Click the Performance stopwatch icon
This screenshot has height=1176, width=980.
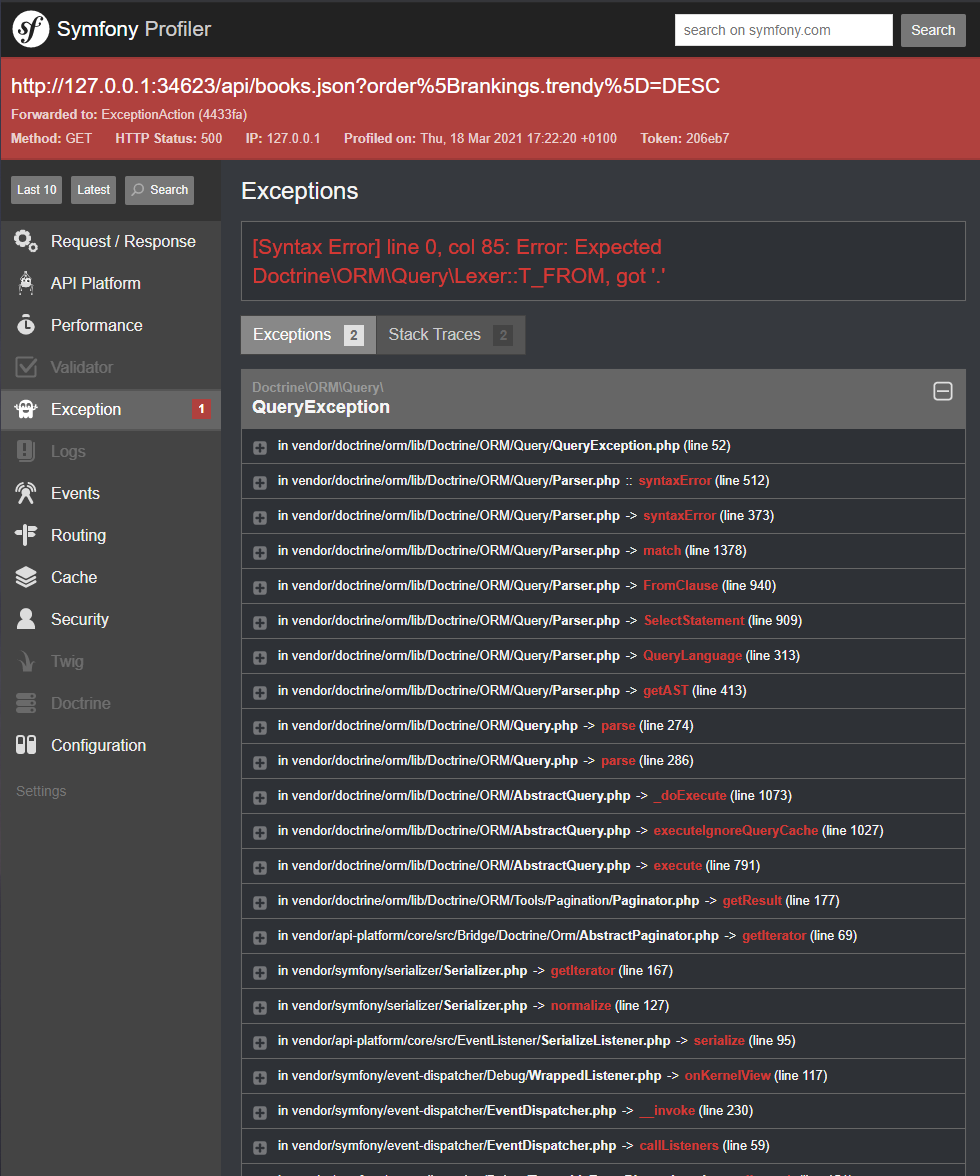[x=25, y=326]
